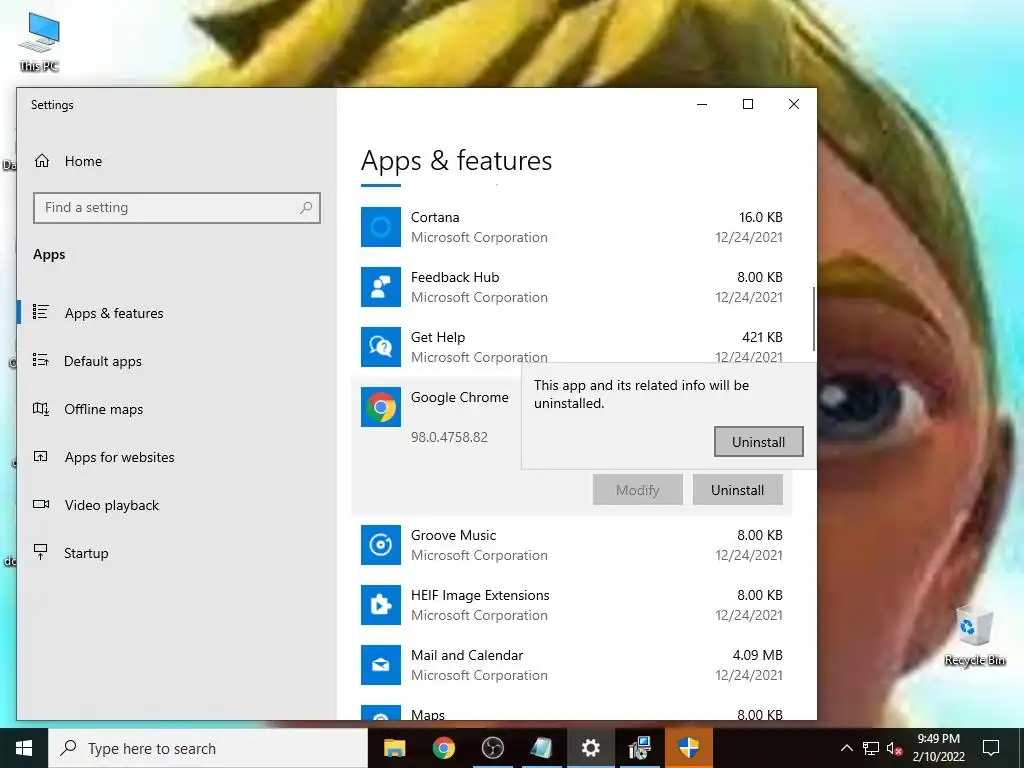
Task: Select the Feedback Hub list entry
Action: (x=571, y=287)
